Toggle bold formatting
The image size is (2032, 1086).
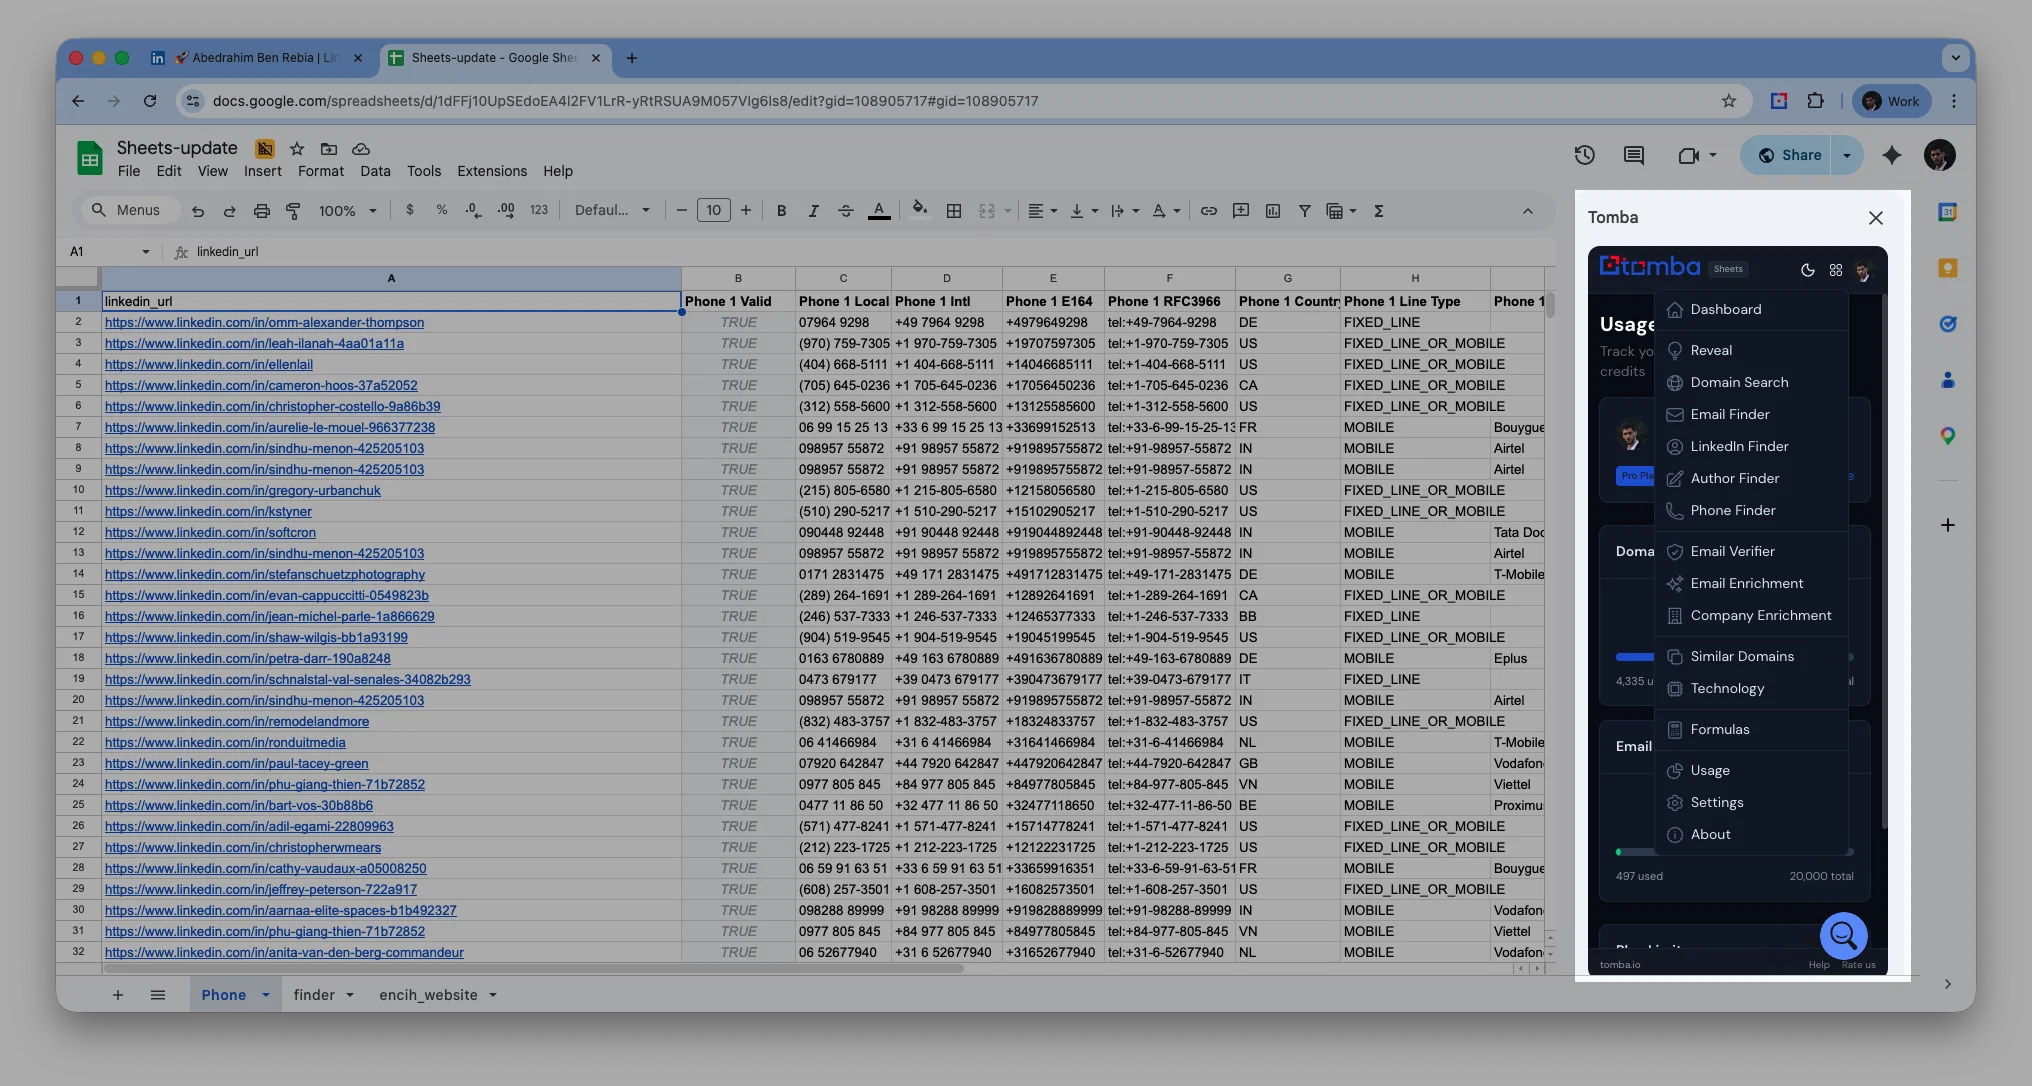[781, 211]
